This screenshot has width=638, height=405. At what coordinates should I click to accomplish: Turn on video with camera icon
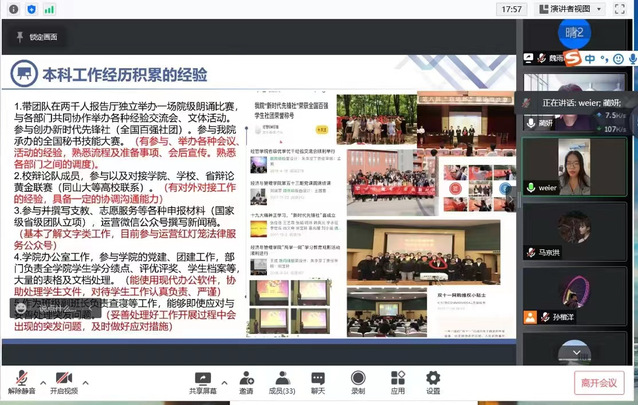(63, 379)
